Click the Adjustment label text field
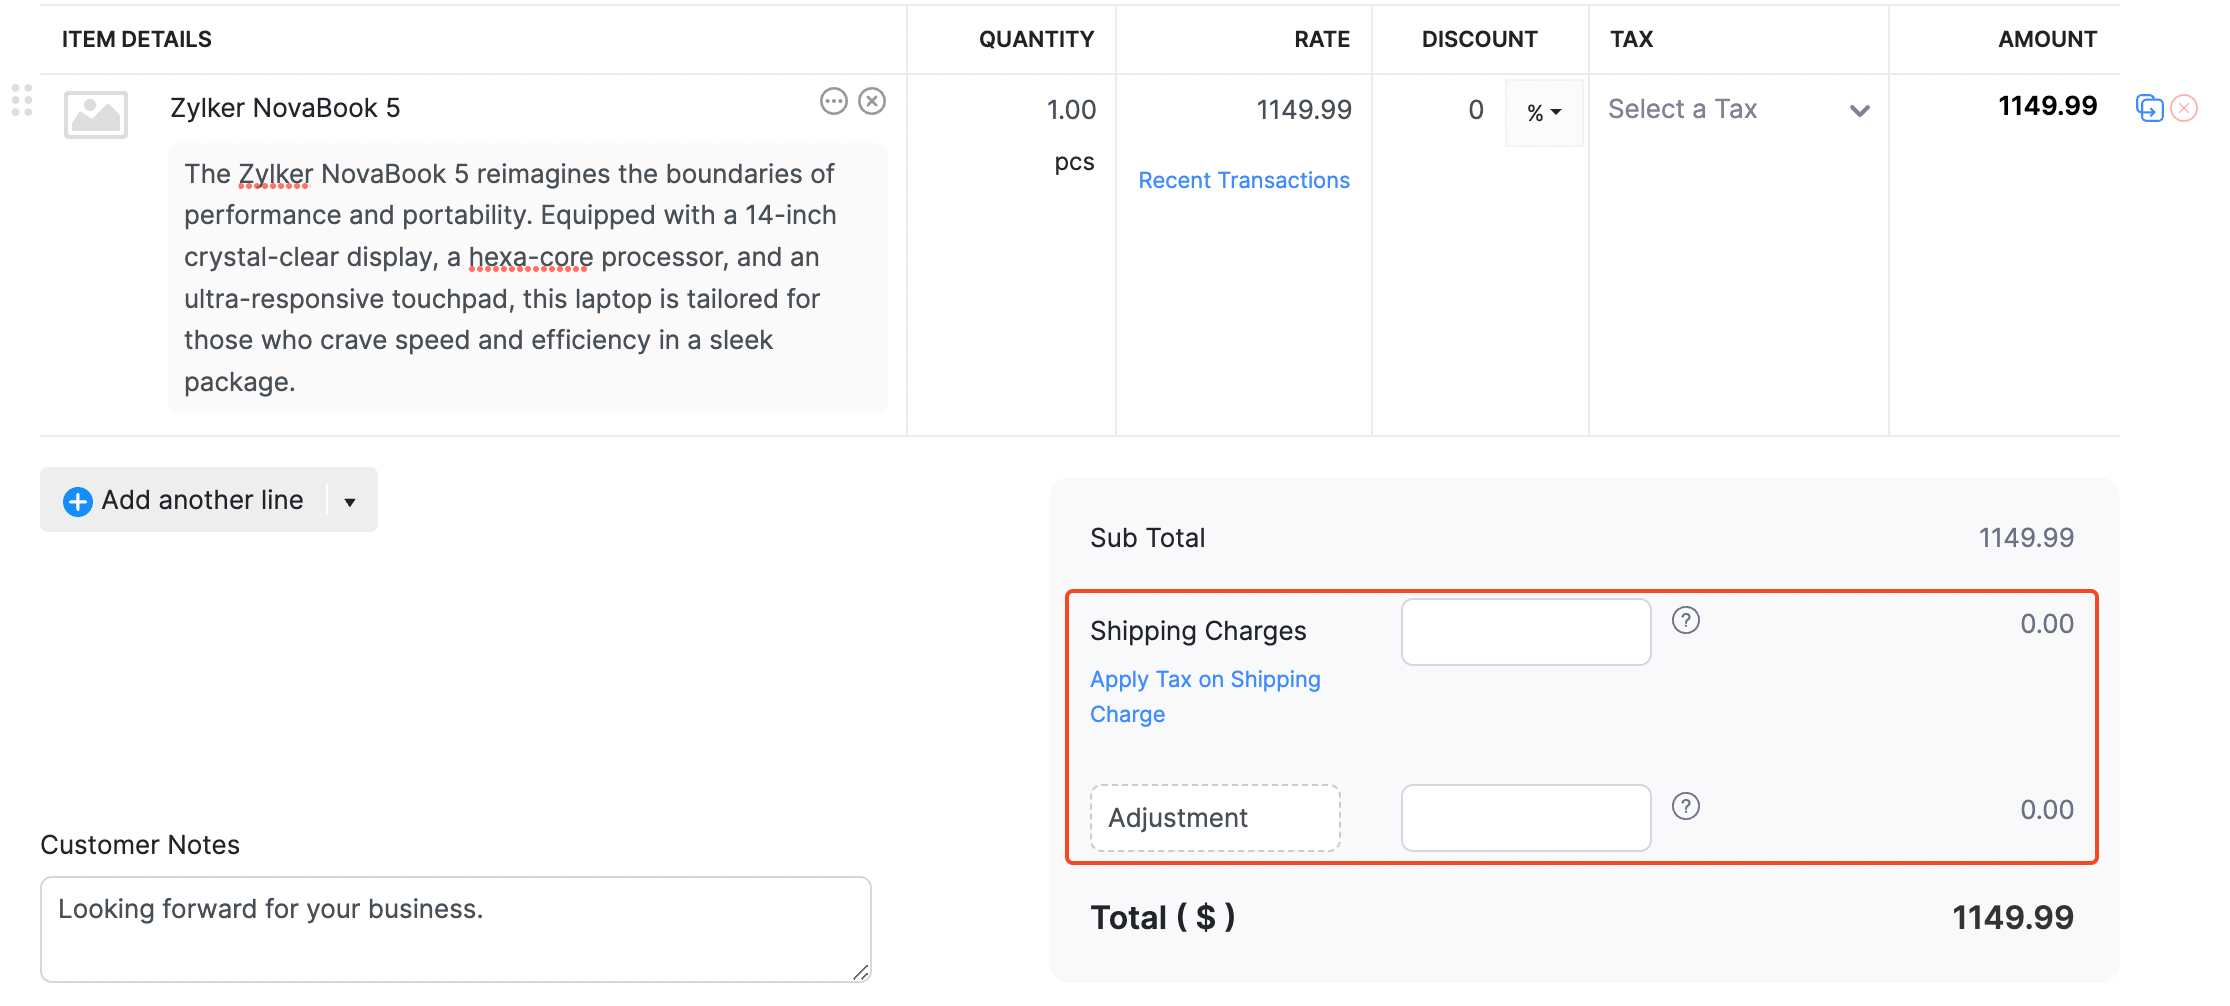2230x1006 pixels. (x=1215, y=818)
